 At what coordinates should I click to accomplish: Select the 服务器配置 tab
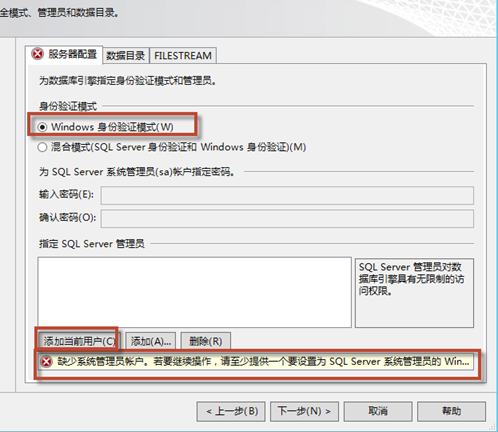[64, 54]
